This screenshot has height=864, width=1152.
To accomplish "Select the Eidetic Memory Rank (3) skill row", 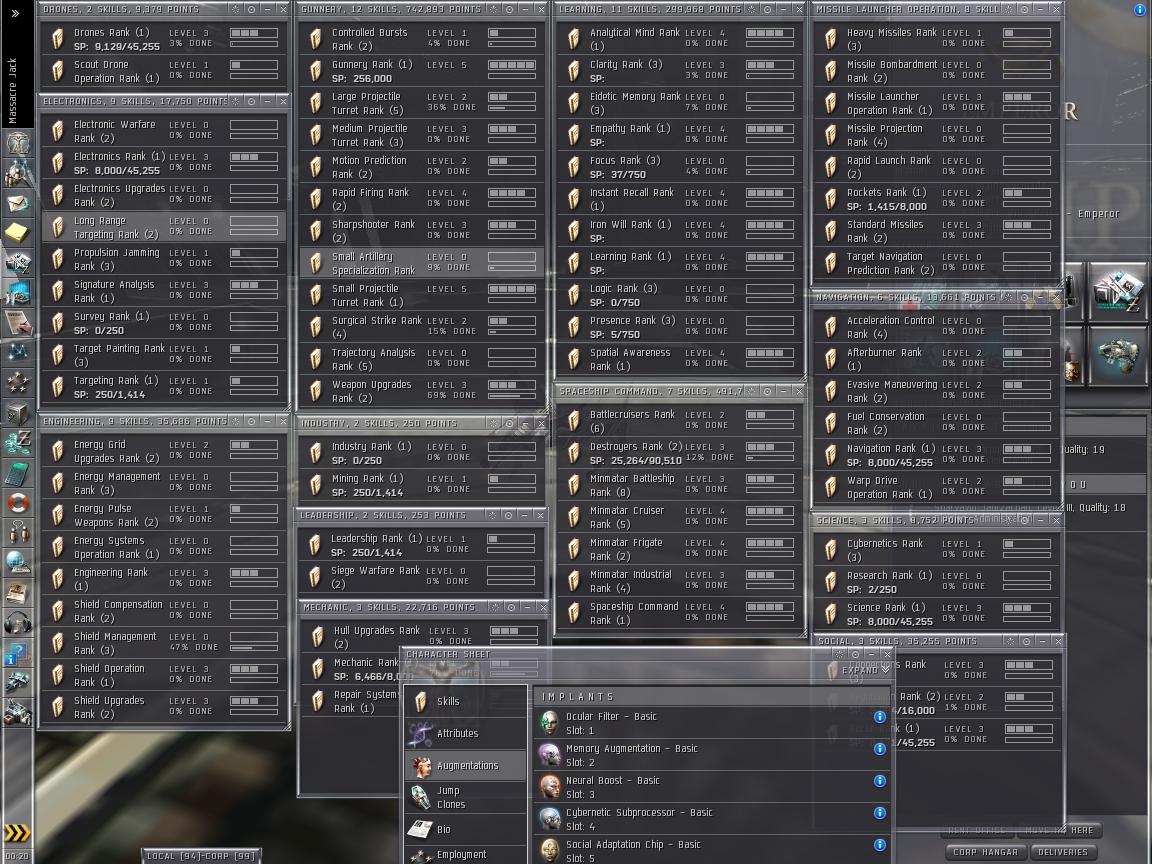I will [679, 103].
